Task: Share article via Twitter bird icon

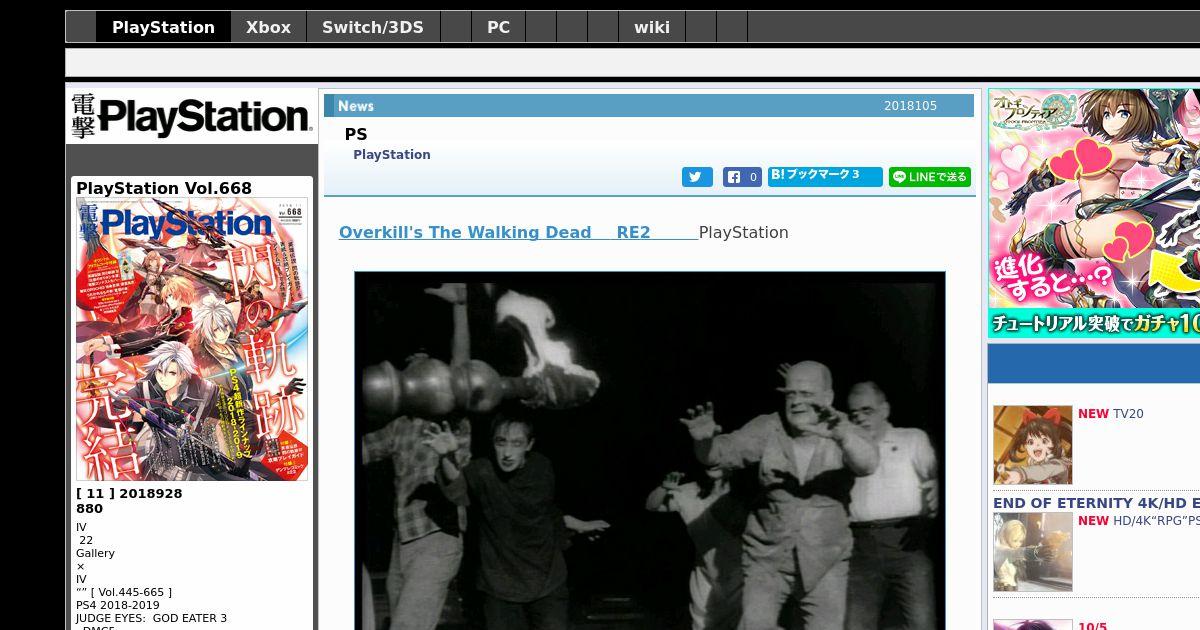Action: click(697, 177)
